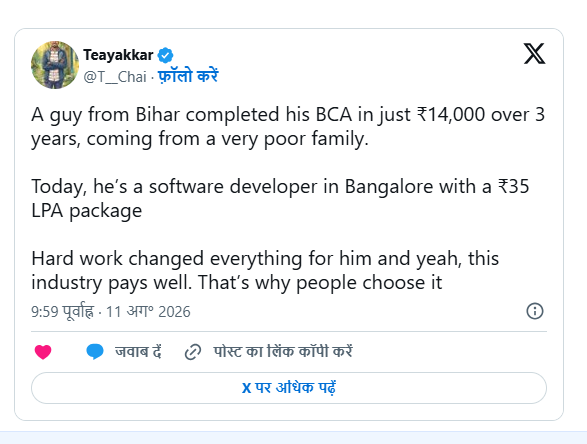Open the @T__Chai handle link

(115, 77)
